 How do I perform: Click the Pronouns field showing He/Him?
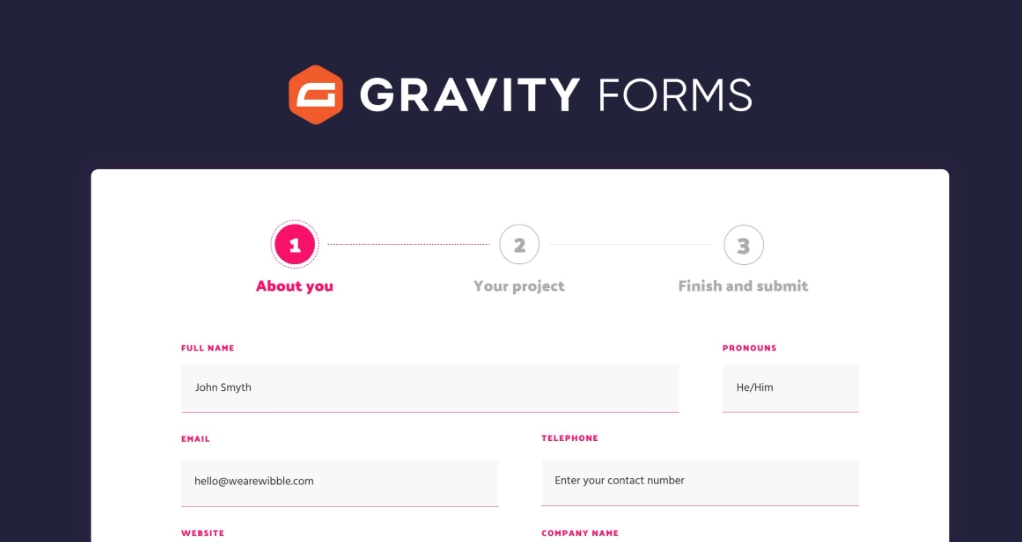click(x=791, y=388)
